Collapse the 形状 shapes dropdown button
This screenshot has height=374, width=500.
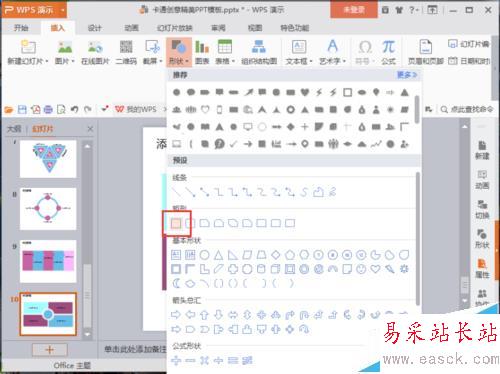click(x=179, y=53)
